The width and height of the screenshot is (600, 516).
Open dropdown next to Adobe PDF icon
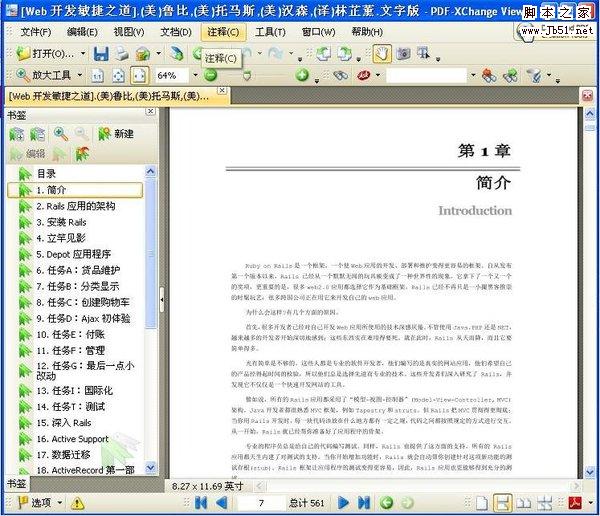[590, 503]
